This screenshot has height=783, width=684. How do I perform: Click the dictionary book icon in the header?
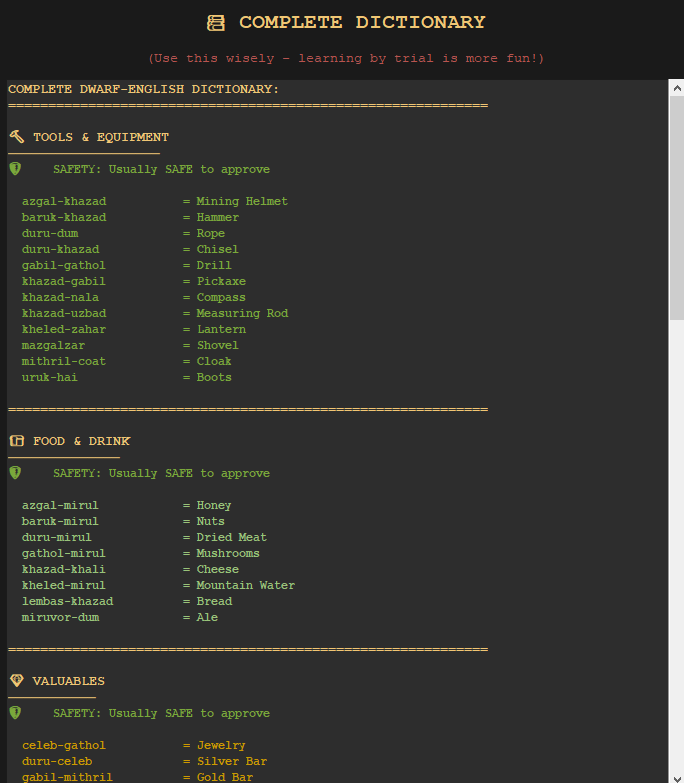click(x=216, y=22)
